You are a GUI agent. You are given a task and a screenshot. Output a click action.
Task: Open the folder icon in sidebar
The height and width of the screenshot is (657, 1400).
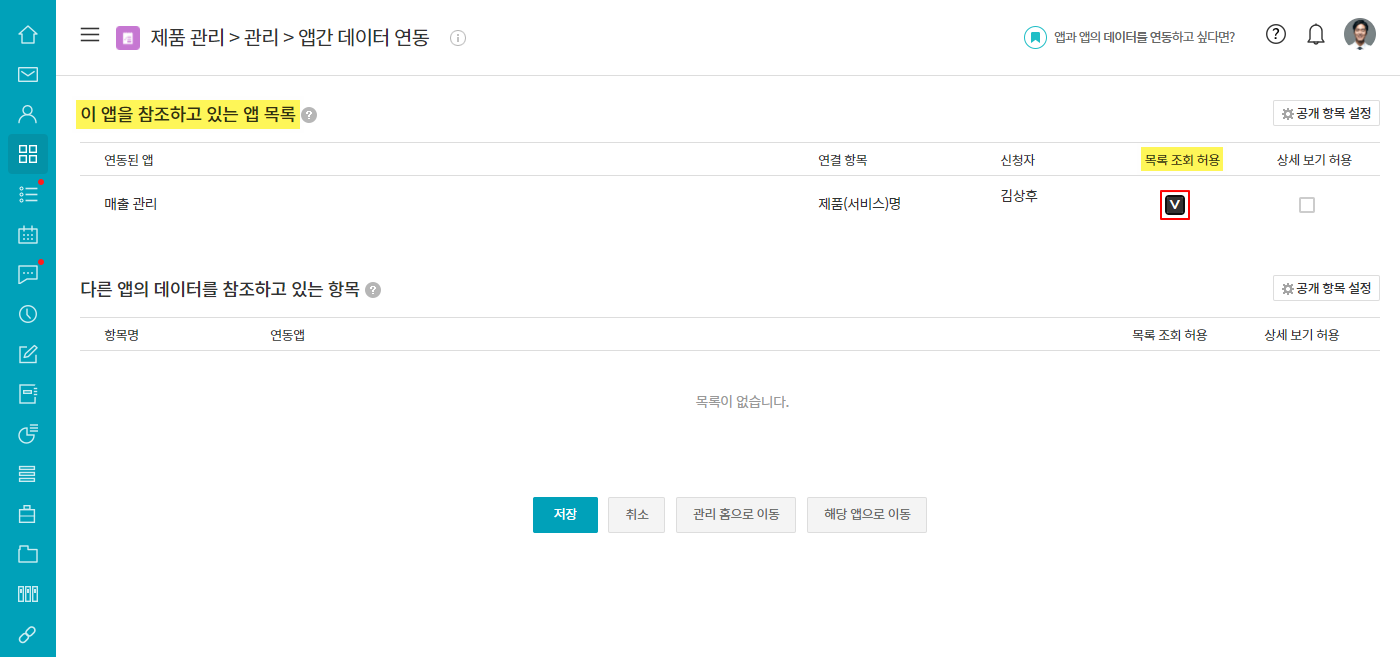click(x=28, y=554)
